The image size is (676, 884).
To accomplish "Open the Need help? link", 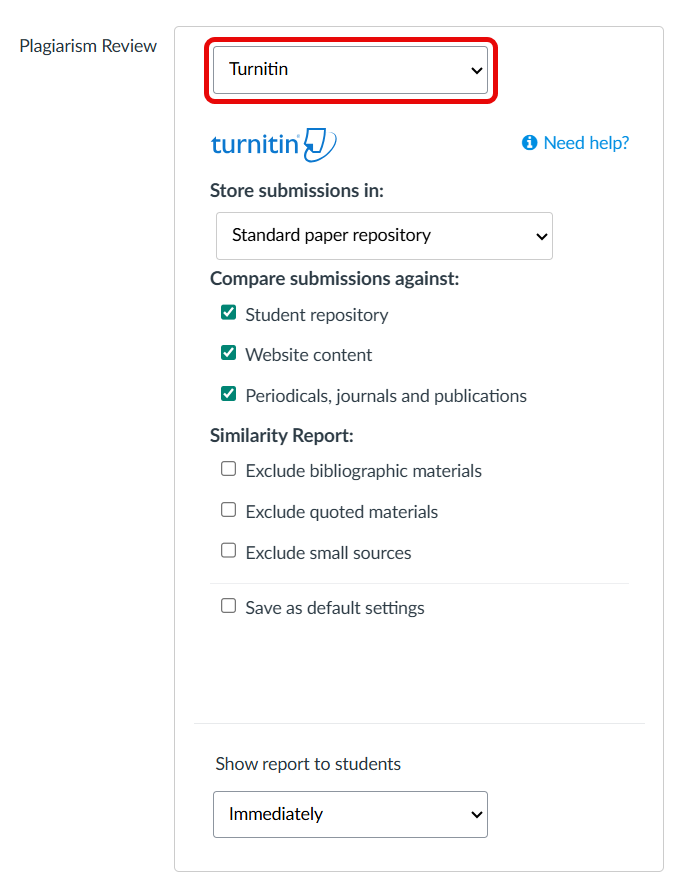I will [586, 143].
